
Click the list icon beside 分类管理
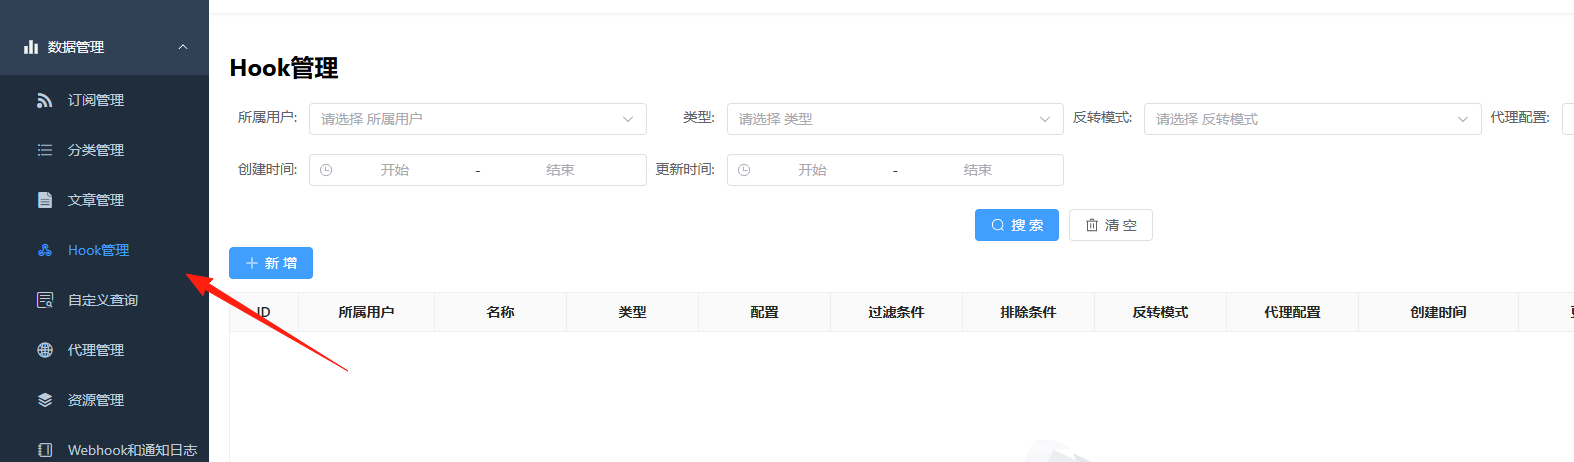pyautogui.click(x=45, y=150)
